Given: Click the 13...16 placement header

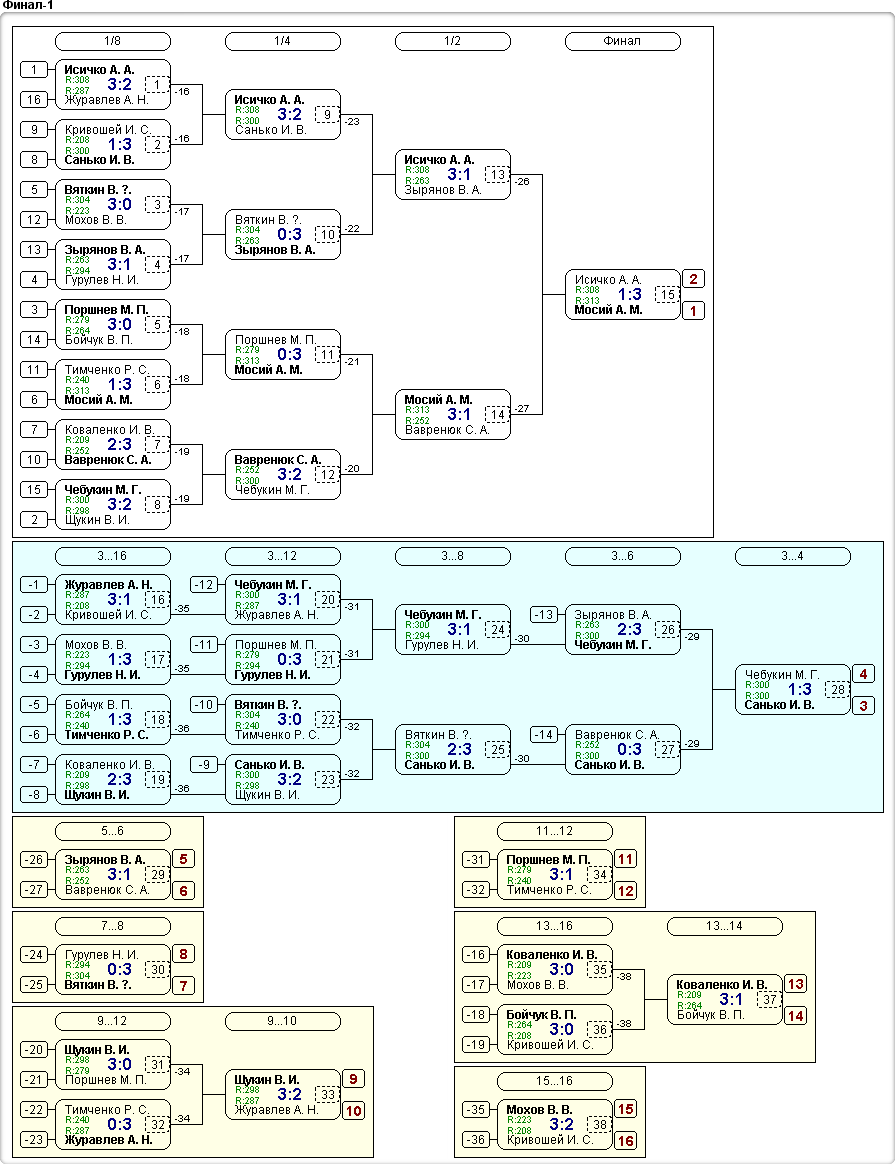Looking at the screenshot, I should (555, 926).
